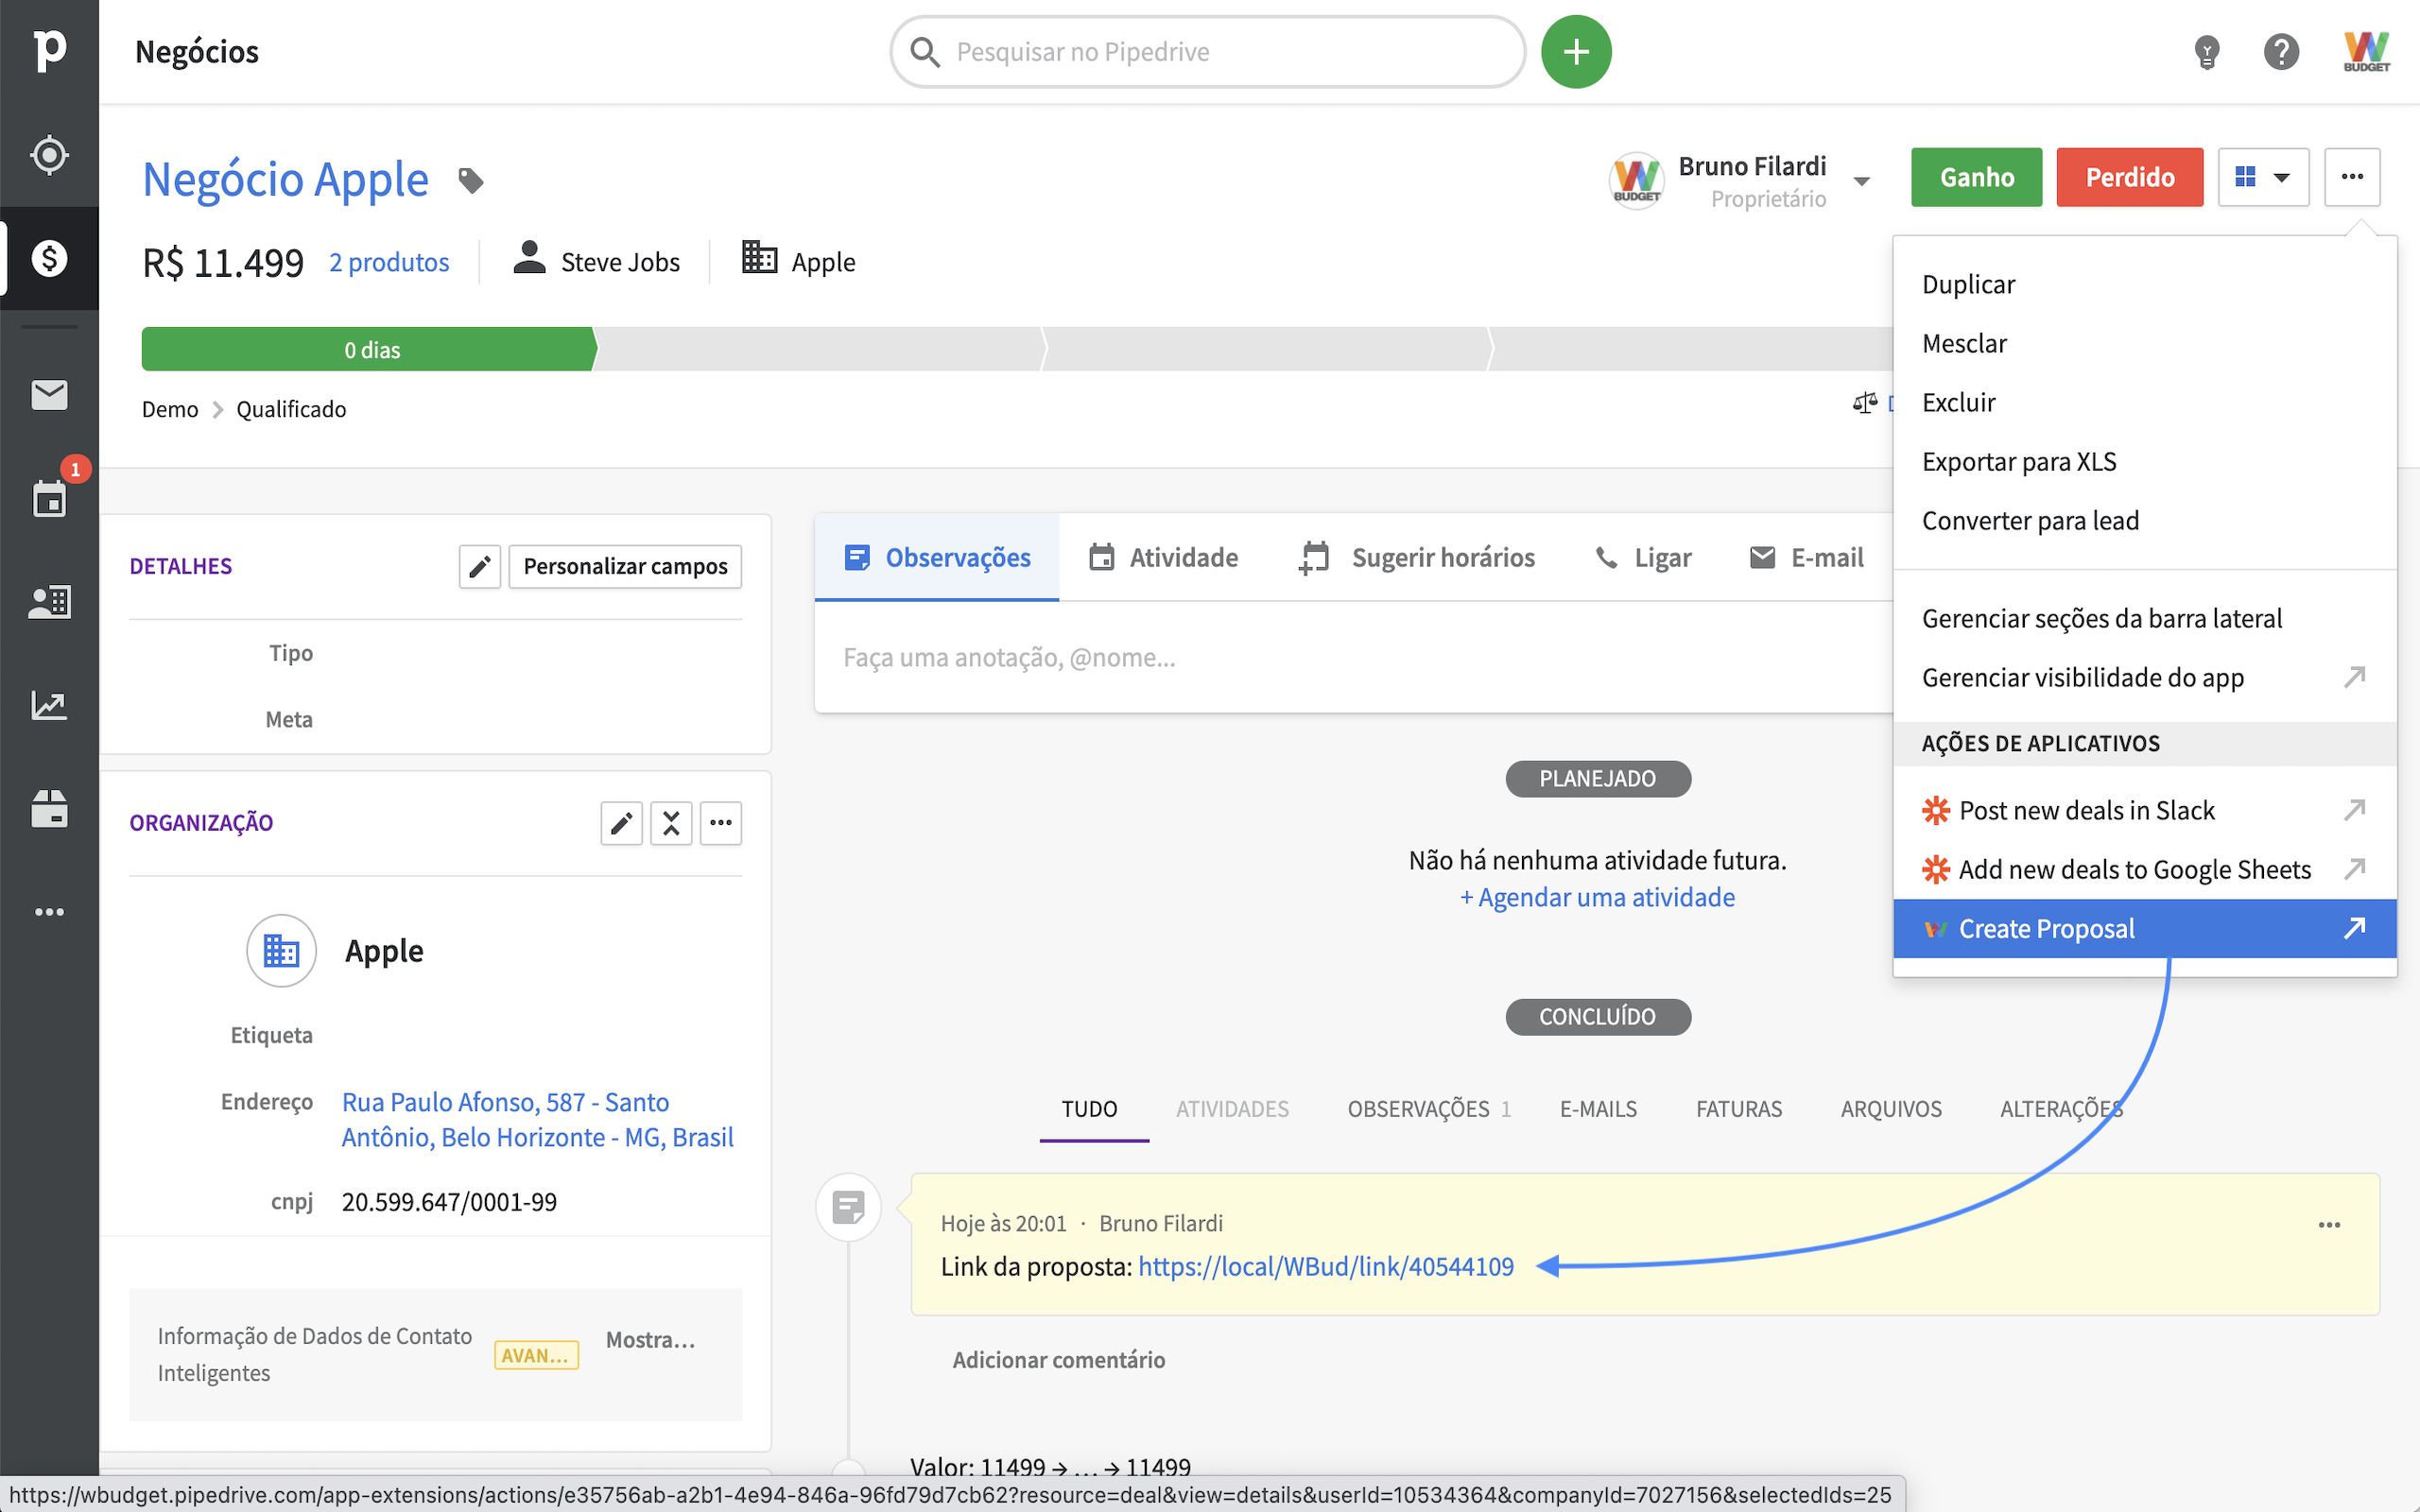Image resolution: width=2420 pixels, height=1512 pixels.
Task: Click the Apple organization building avatar
Action: tap(281, 951)
